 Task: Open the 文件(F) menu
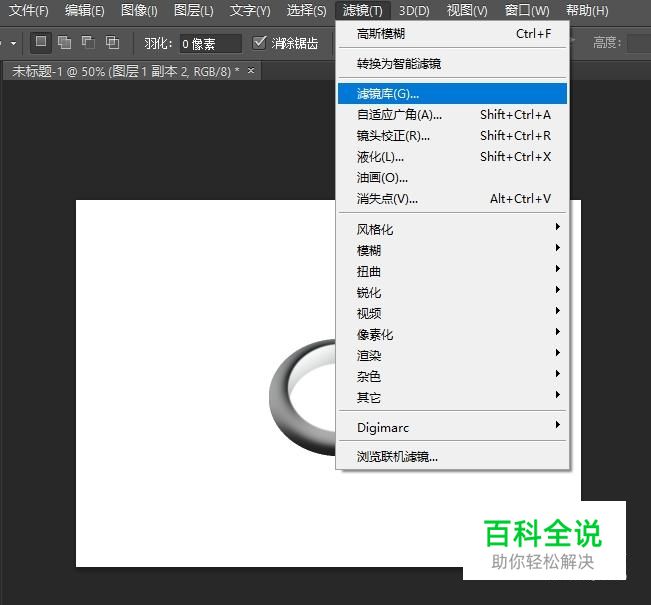[x=29, y=10]
